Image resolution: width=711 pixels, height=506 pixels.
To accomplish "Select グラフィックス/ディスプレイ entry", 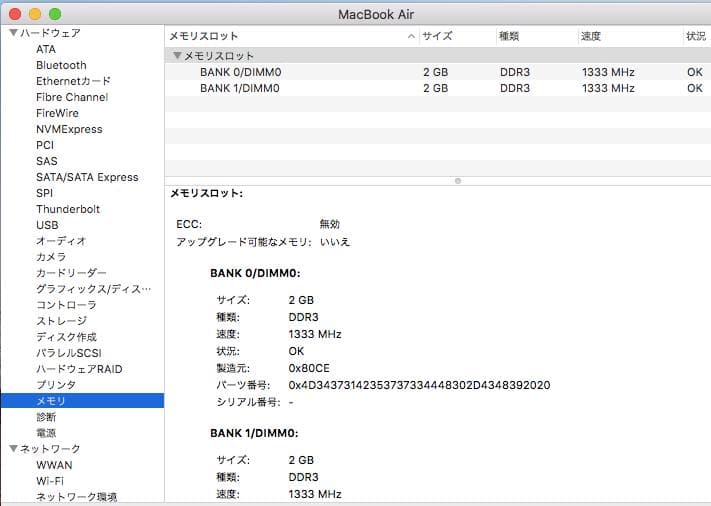I will pyautogui.click(x=93, y=289).
